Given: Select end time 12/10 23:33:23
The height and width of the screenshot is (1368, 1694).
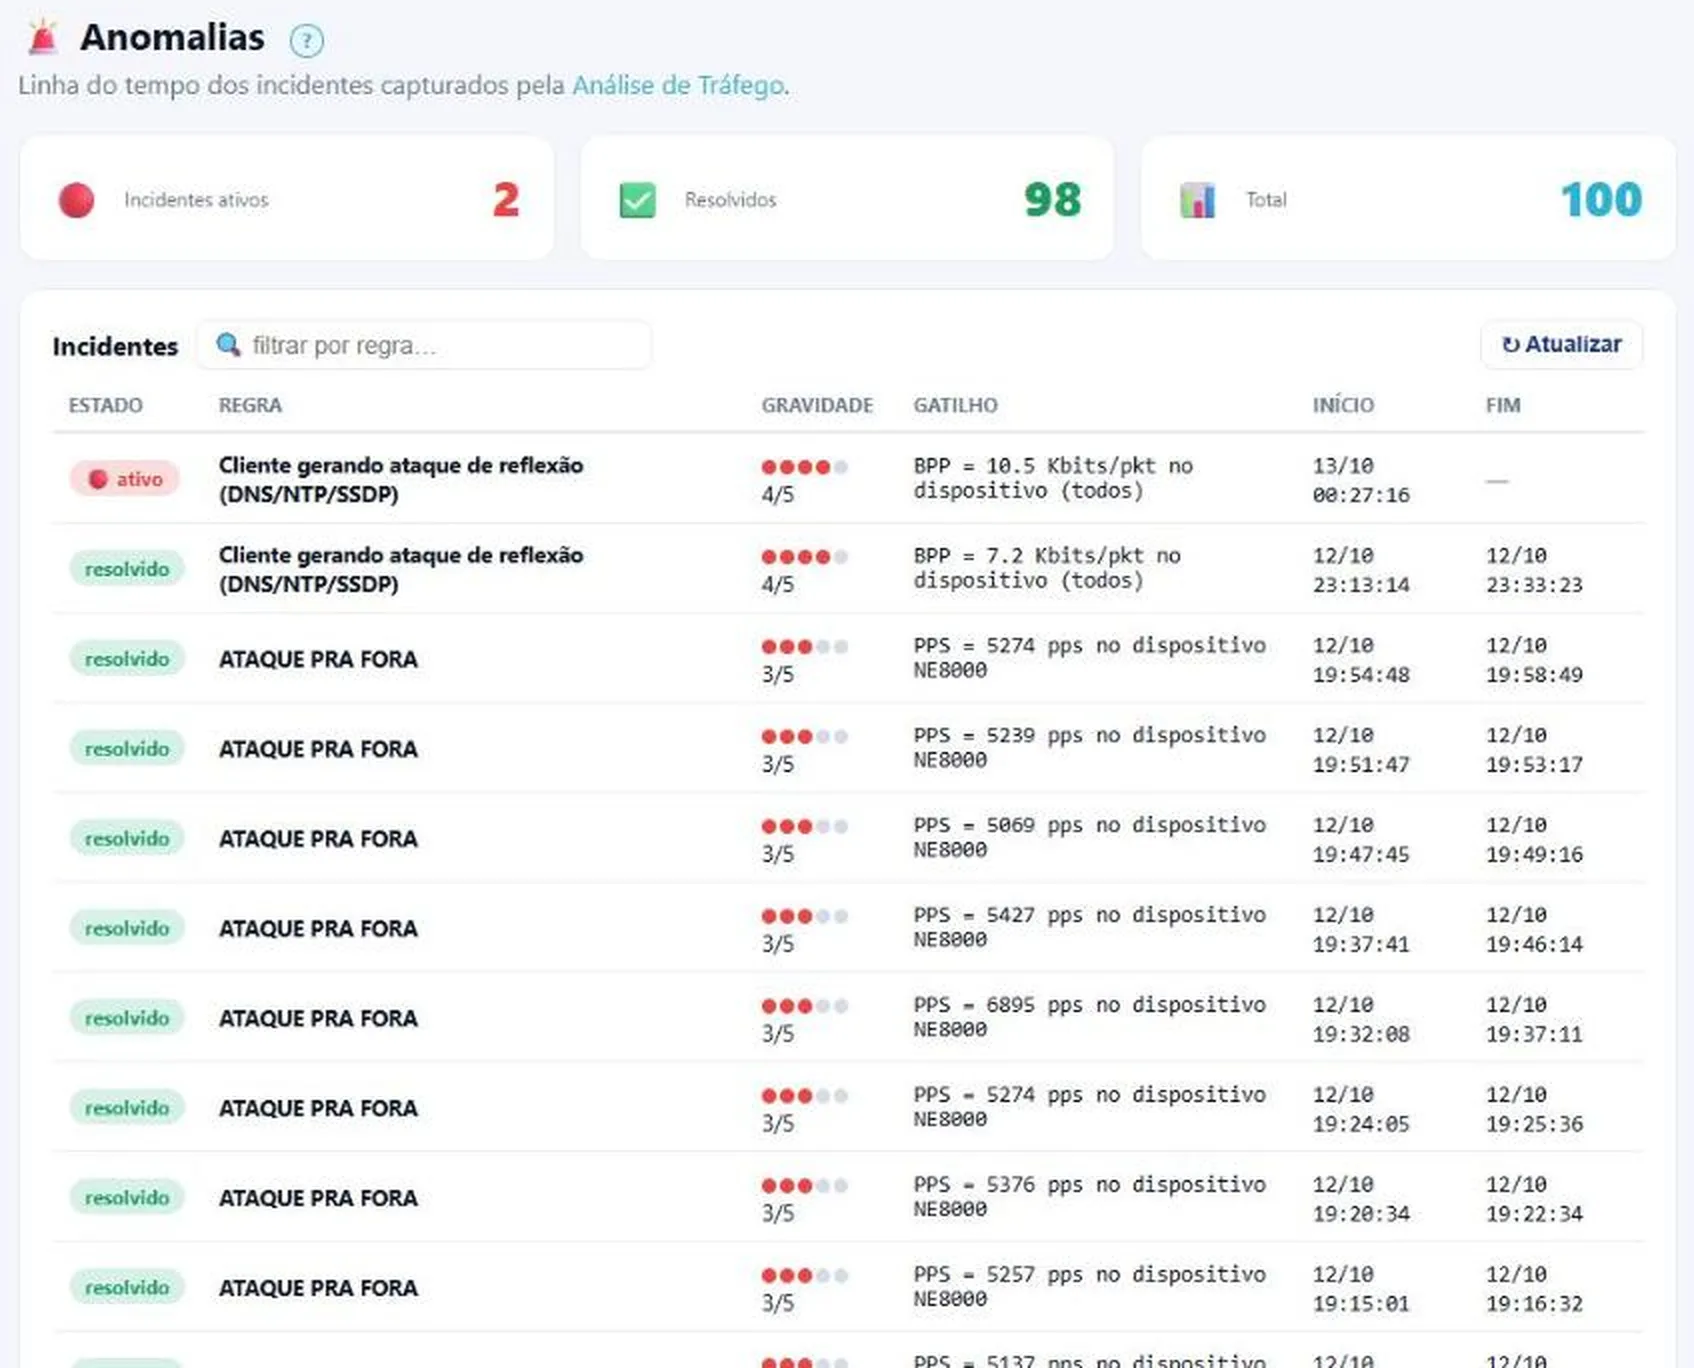Looking at the screenshot, I should [x=1534, y=570].
